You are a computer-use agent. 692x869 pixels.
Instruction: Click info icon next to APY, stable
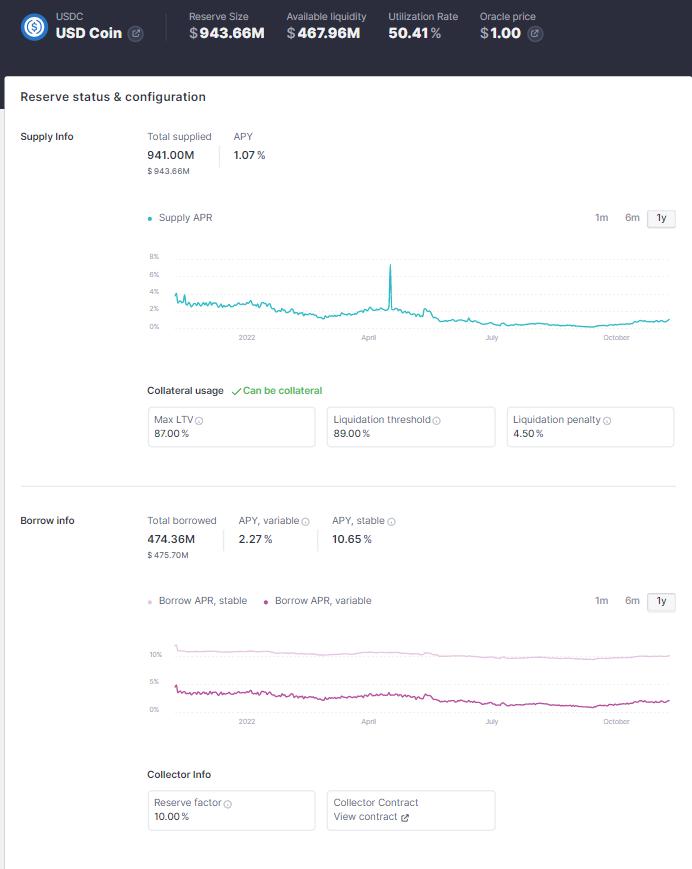click(391, 521)
